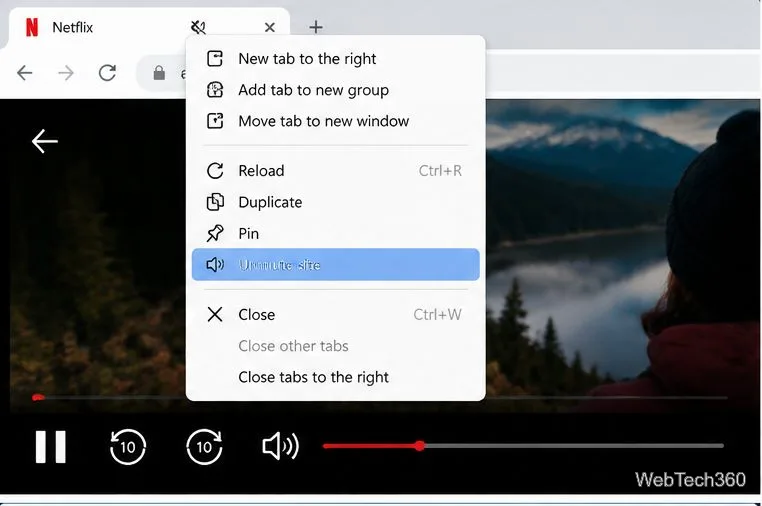Choose New tab to the right
Image resolution: width=762 pixels, height=506 pixels.
[335, 59]
